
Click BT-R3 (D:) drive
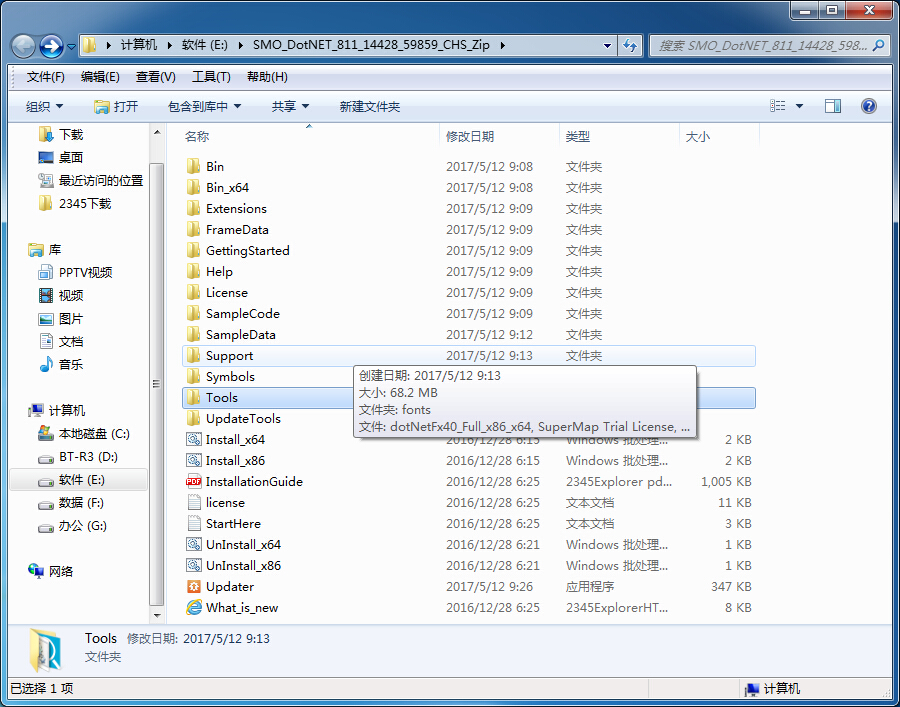point(77,457)
